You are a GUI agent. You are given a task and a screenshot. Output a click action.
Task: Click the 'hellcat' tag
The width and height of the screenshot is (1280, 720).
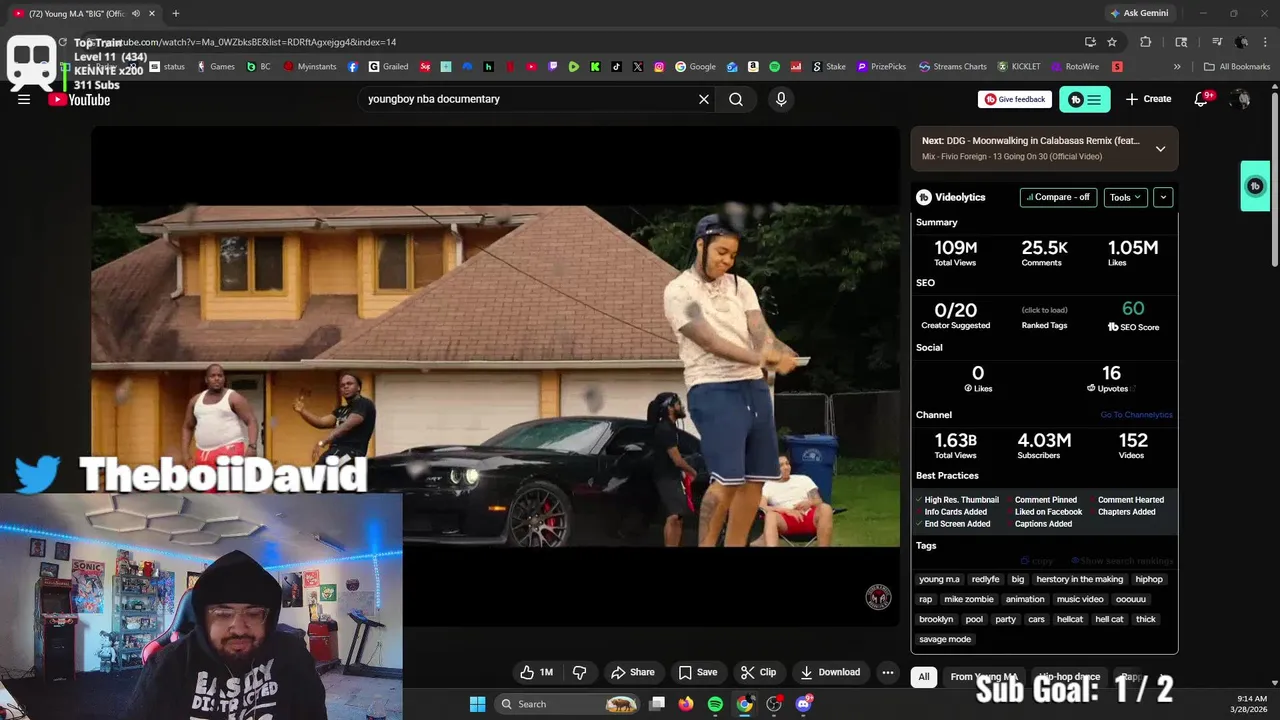1070,619
